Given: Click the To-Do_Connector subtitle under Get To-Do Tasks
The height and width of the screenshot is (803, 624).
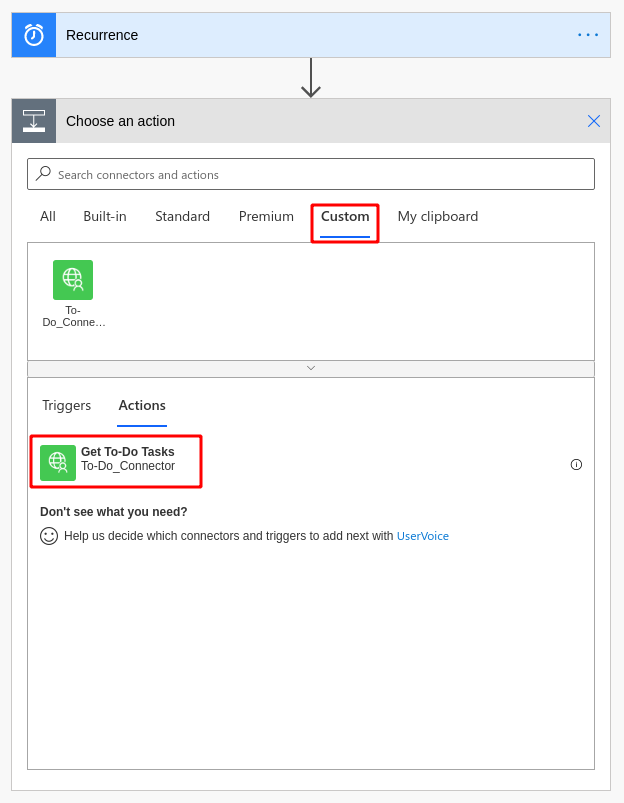Looking at the screenshot, I should pyautogui.click(x=128, y=466).
